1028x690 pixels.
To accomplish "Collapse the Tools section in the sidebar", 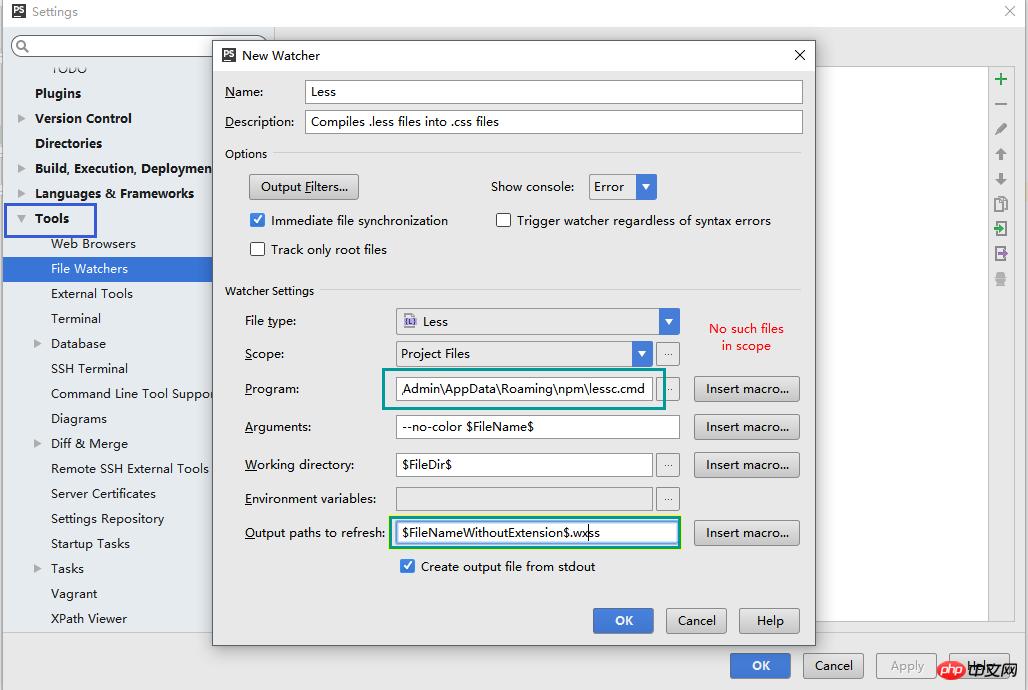I will point(23,218).
